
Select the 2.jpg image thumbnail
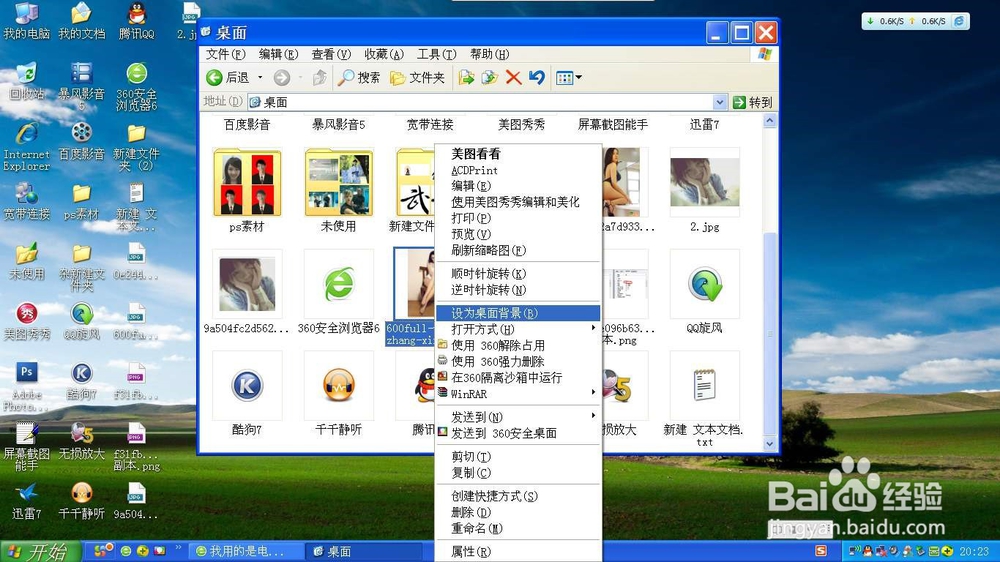[x=705, y=183]
